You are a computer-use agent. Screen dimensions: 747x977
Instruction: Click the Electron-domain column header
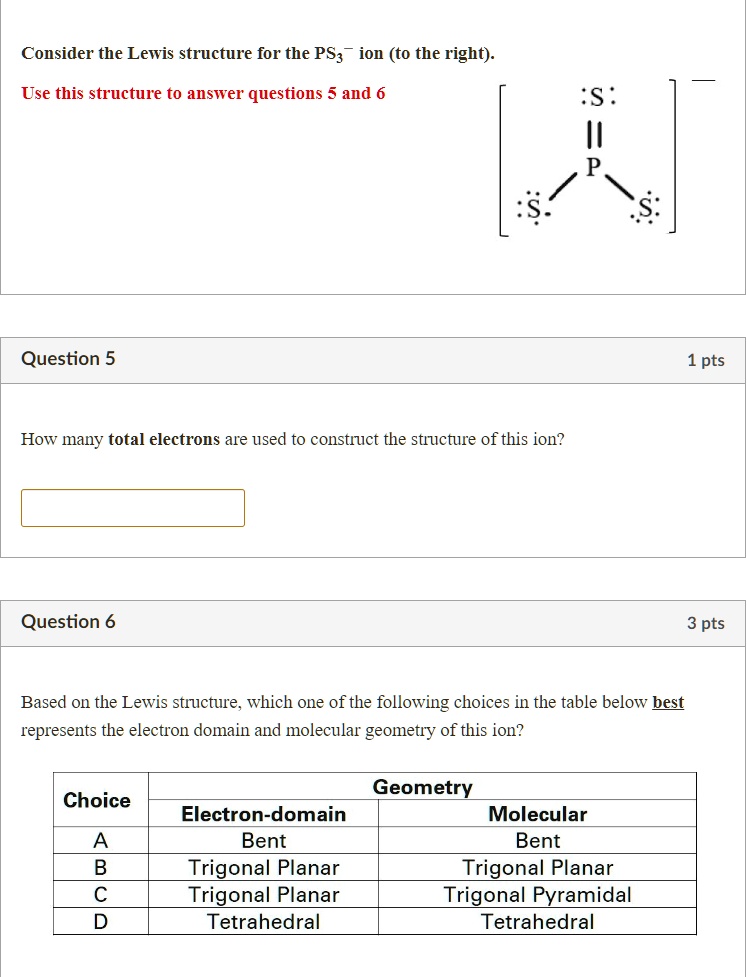coord(263,814)
